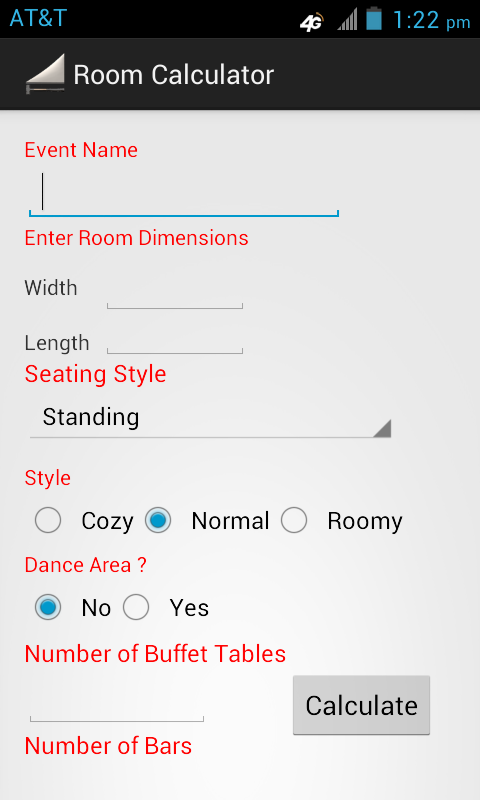Focus the Length input field
This screenshot has height=800, width=480.
click(174, 339)
